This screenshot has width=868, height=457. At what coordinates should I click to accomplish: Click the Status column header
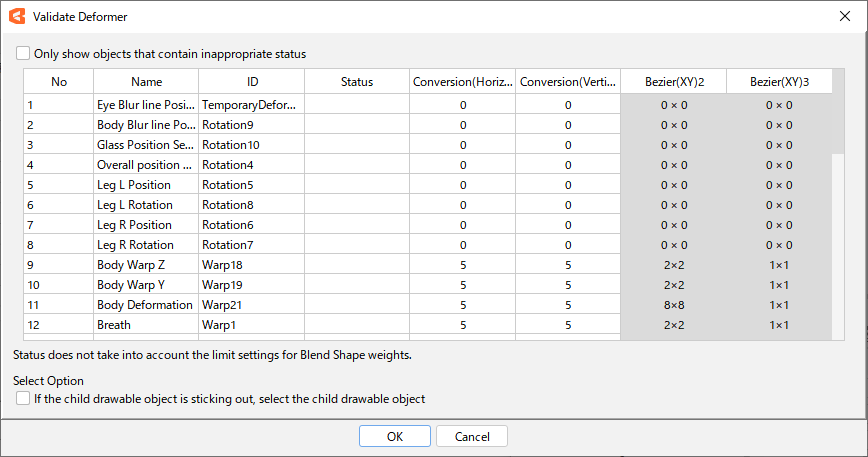click(x=357, y=82)
